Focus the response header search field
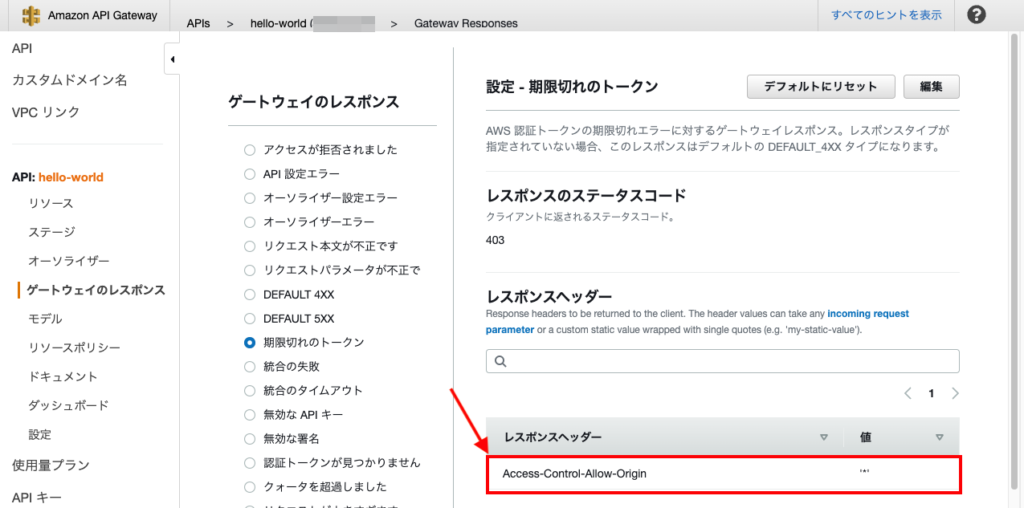 722,361
